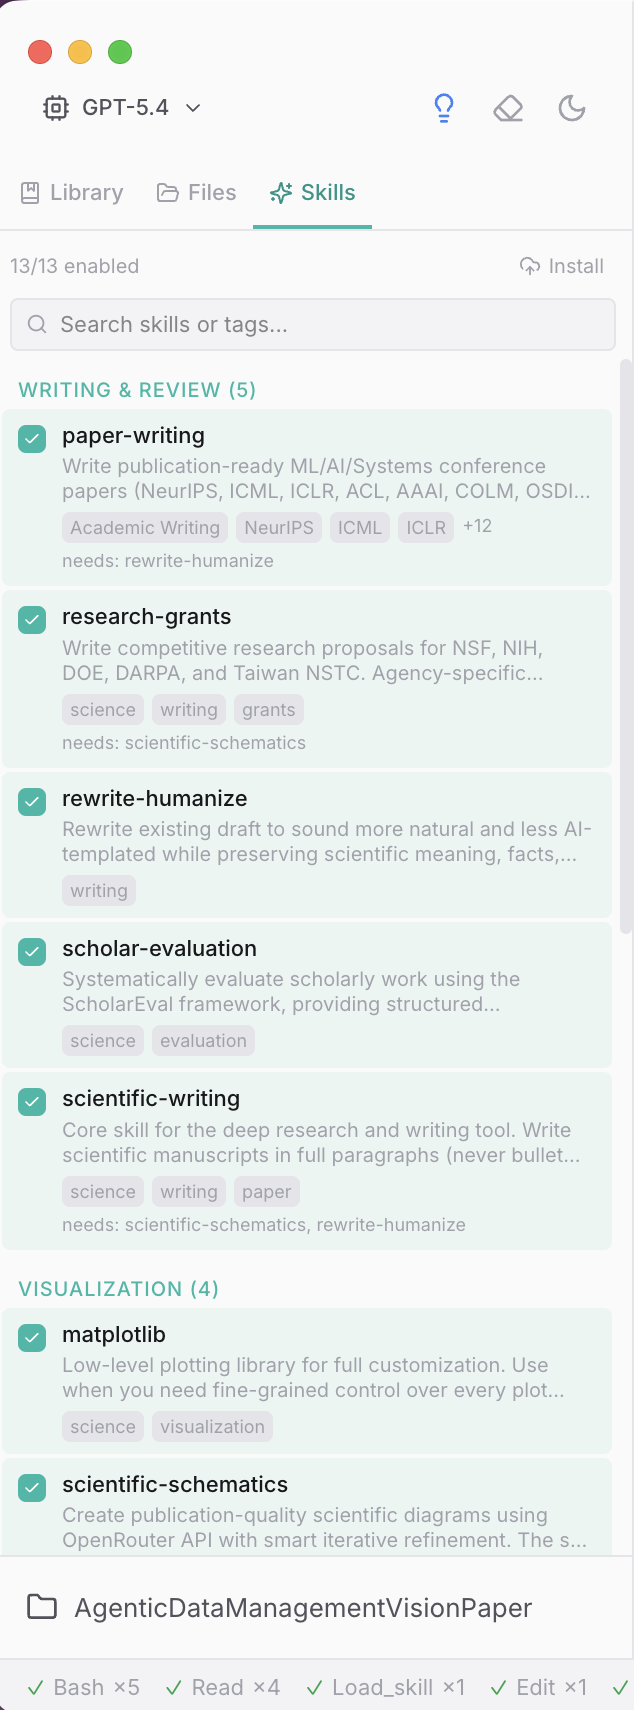Select the eraser icon to clear the chat
Screen dimensions: 634x1710
(x=508, y=108)
